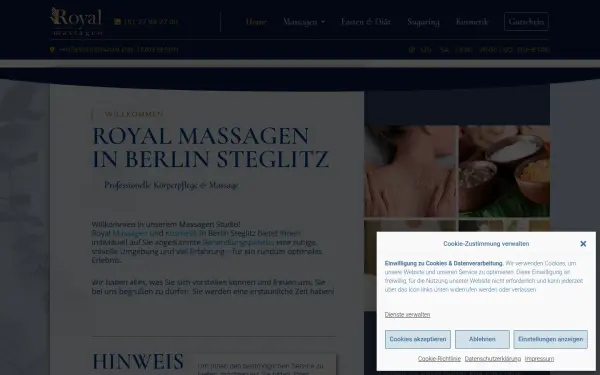Screen dimensions: 600x375
Task: Follow the Kosmetik link in welcome text
Action: tap(181, 233)
